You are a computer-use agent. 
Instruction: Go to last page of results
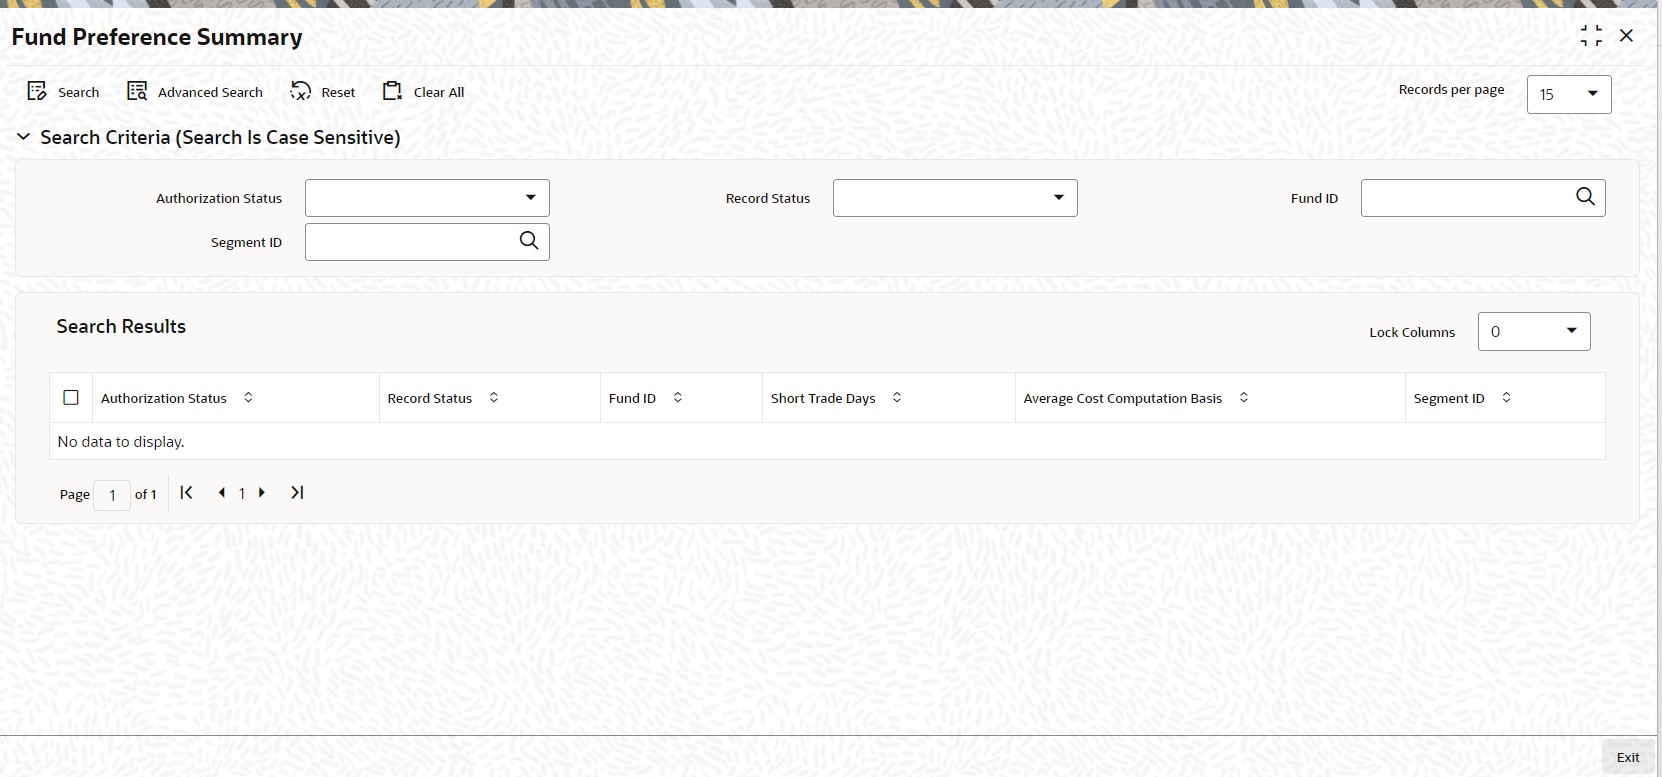(297, 492)
